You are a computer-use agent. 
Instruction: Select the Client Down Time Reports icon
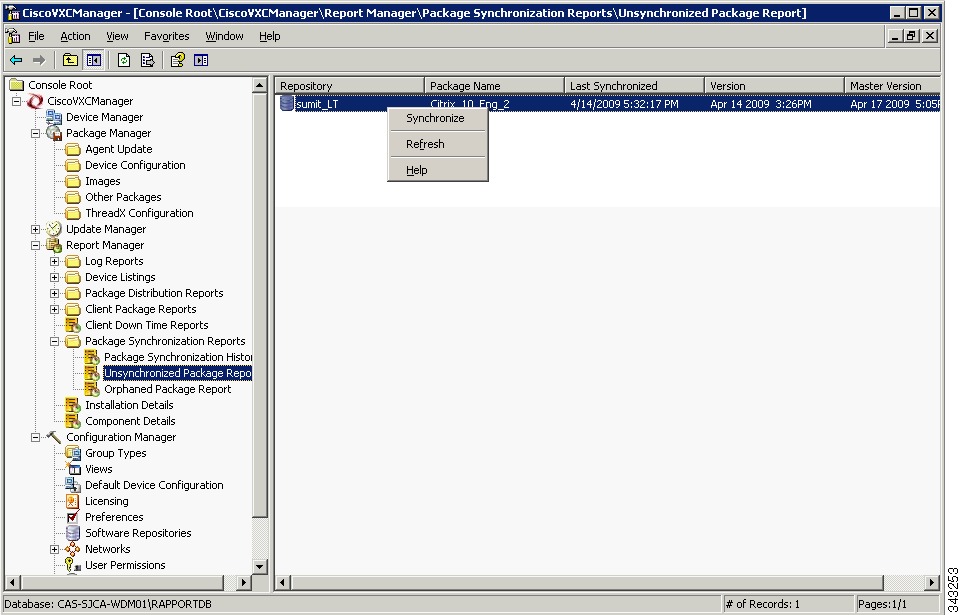click(73, 325)
